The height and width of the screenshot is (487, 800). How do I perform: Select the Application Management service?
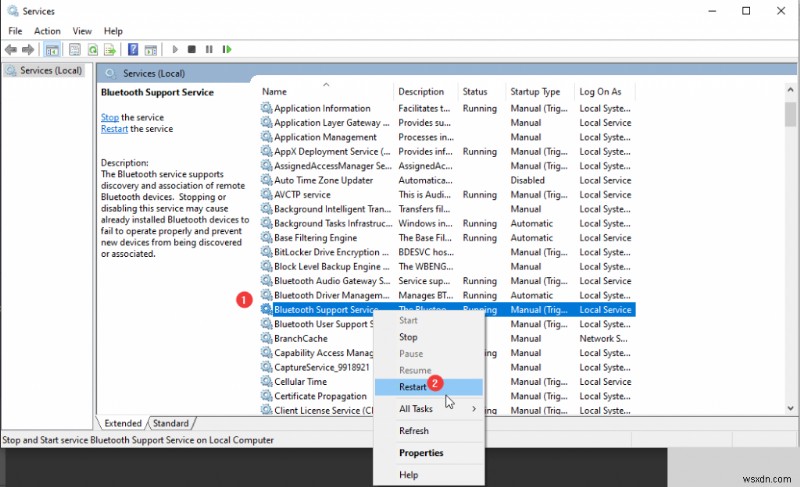447,137
